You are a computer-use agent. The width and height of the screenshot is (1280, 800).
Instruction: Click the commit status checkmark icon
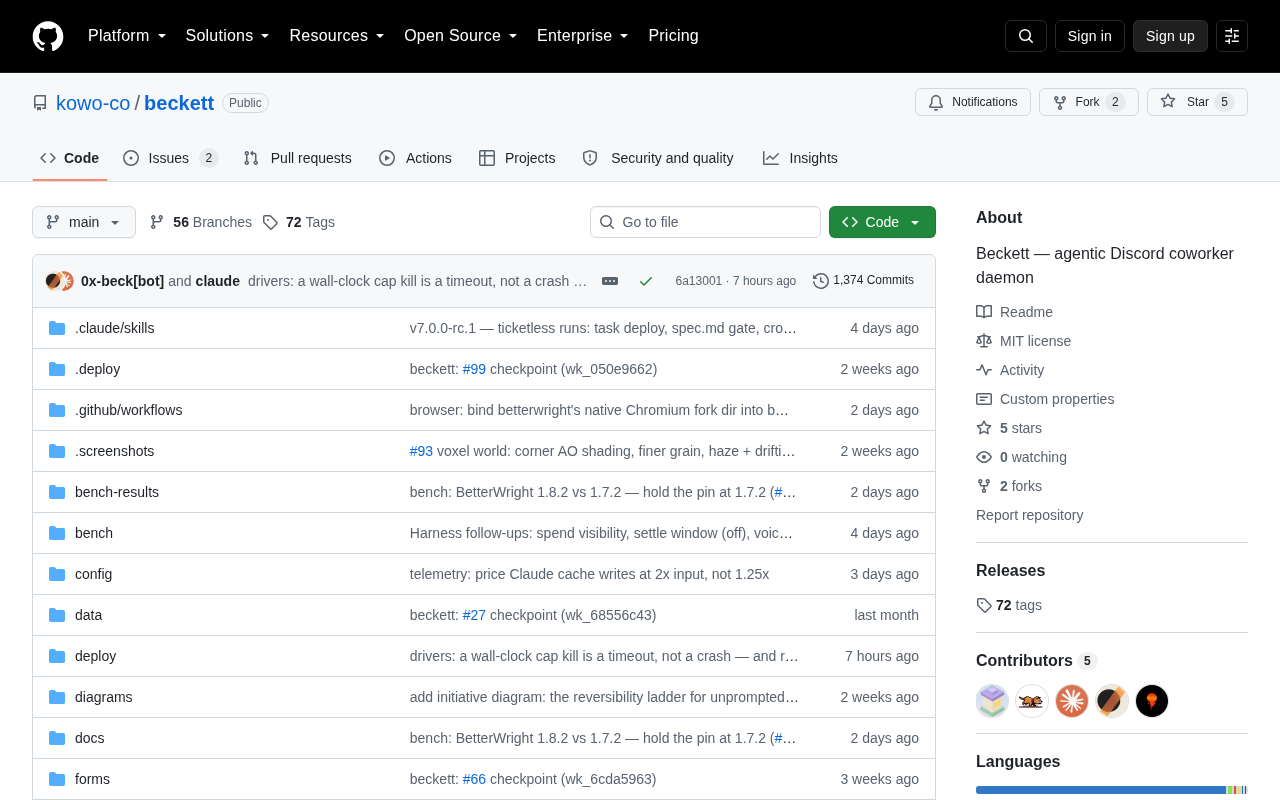(646, 281)
